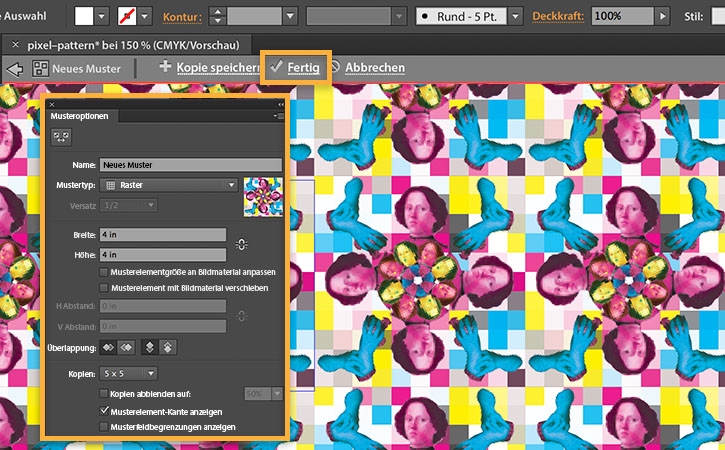Open the Musteroptionen panel flyout menu
The image size is (725, 450).
[x=279, y=116]
